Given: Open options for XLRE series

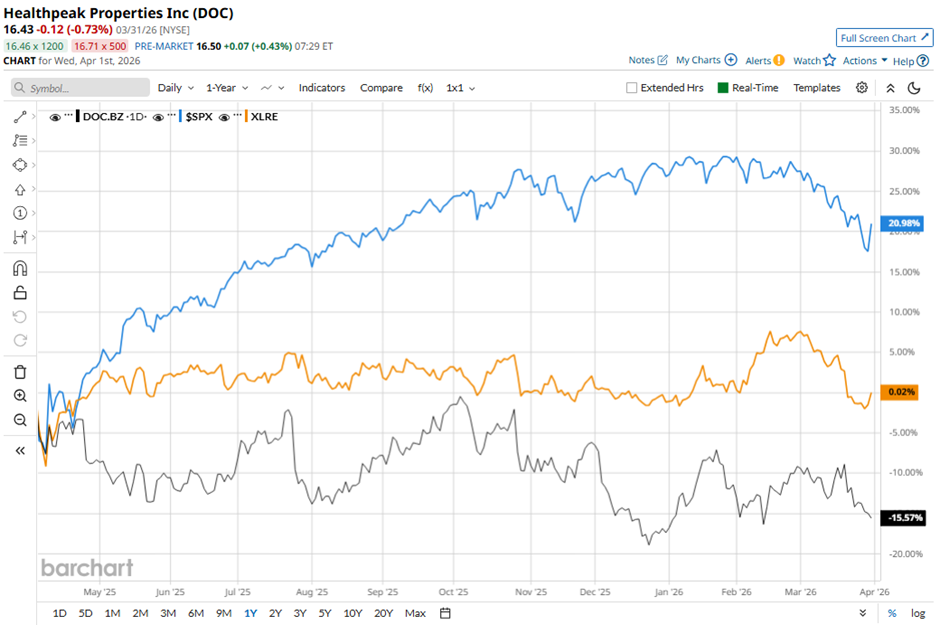Looking at the screenshot, I should [237, 114].
